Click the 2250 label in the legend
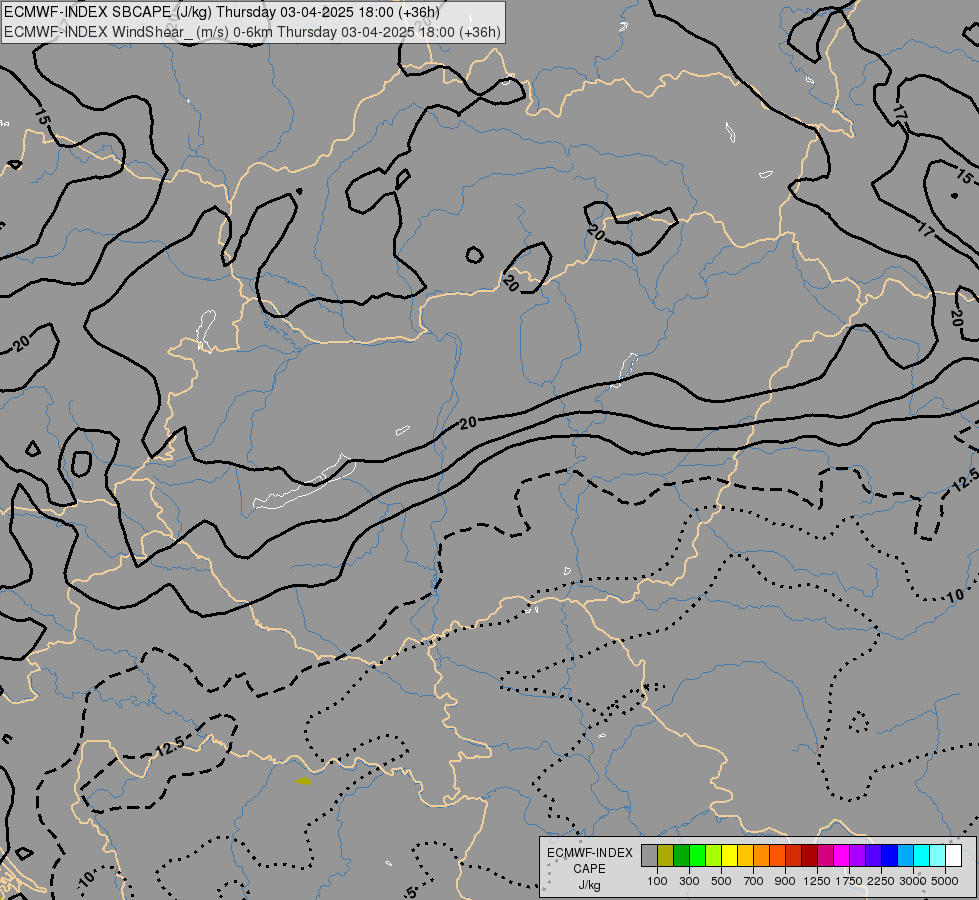979x900 pixels. coord(880,881)
